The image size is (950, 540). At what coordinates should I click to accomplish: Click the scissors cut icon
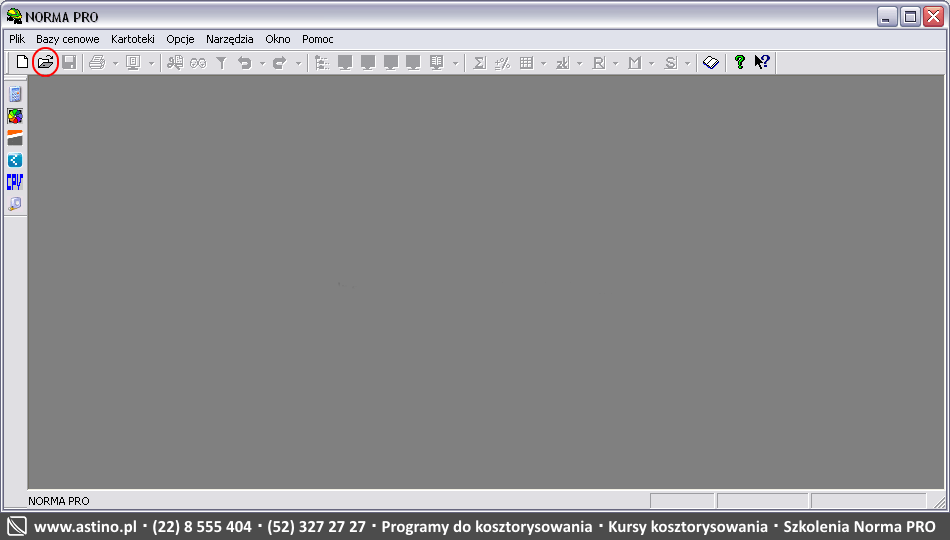tap(175, 62)
